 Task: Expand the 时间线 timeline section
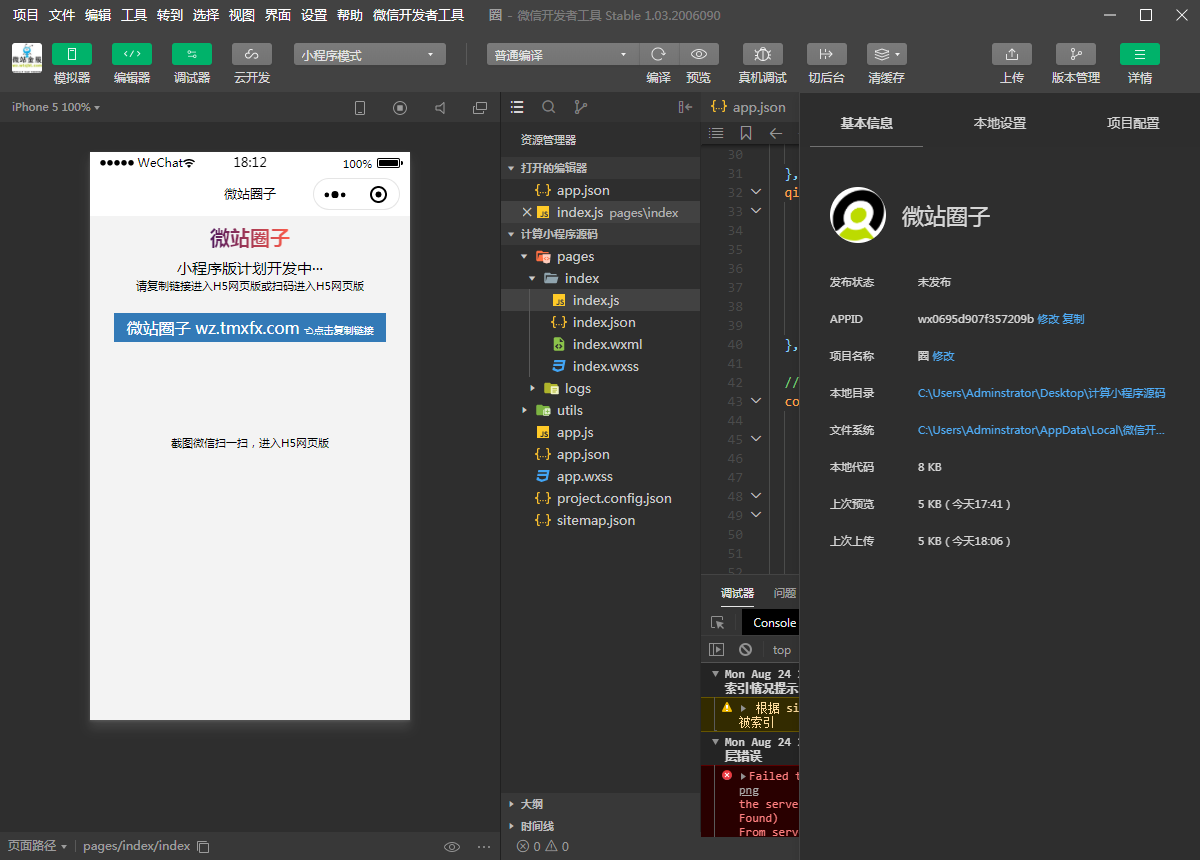click(x=600, y=826)
